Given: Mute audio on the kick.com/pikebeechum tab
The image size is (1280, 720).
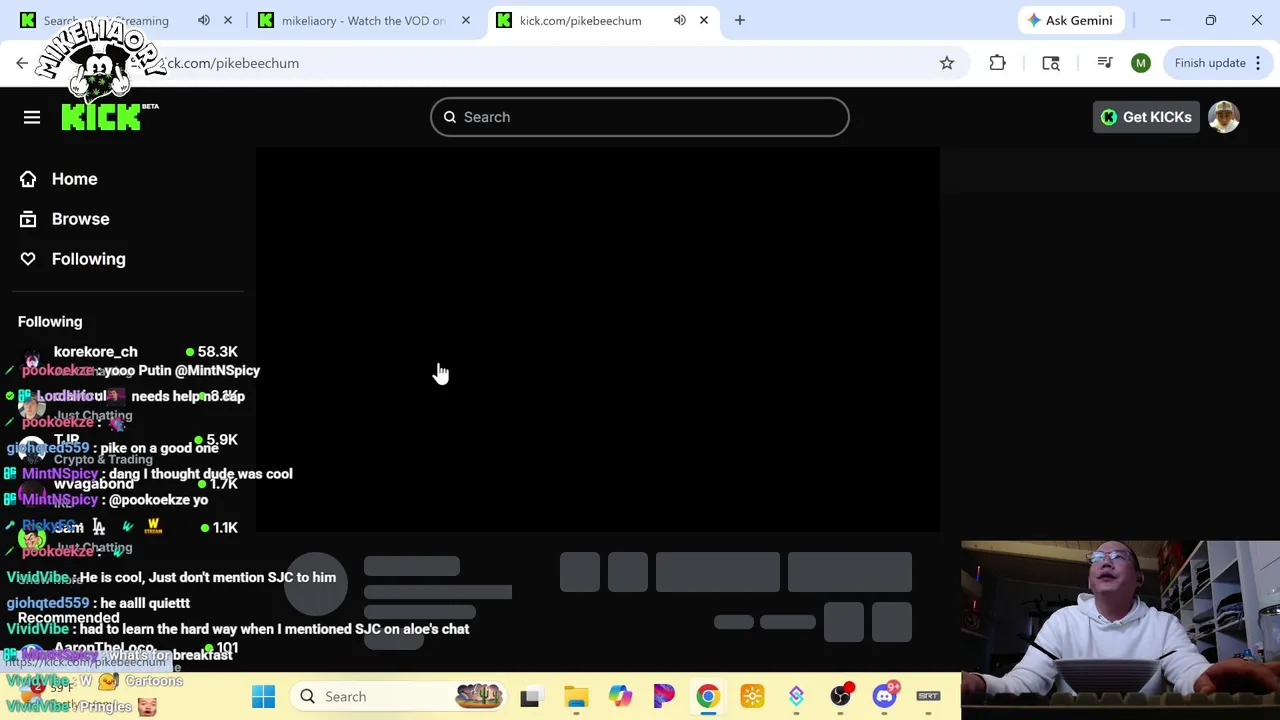Looking at the screenshot, I should [680, 20].
